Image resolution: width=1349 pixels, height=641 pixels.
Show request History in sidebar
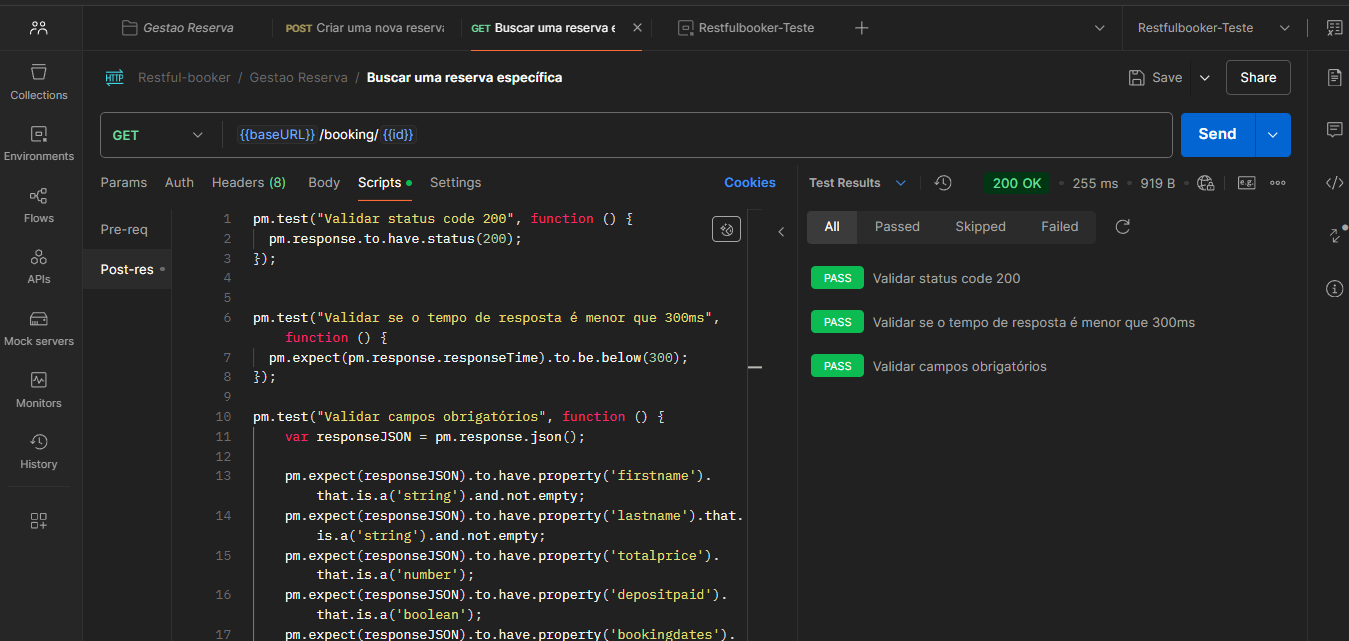coord(39,451)
